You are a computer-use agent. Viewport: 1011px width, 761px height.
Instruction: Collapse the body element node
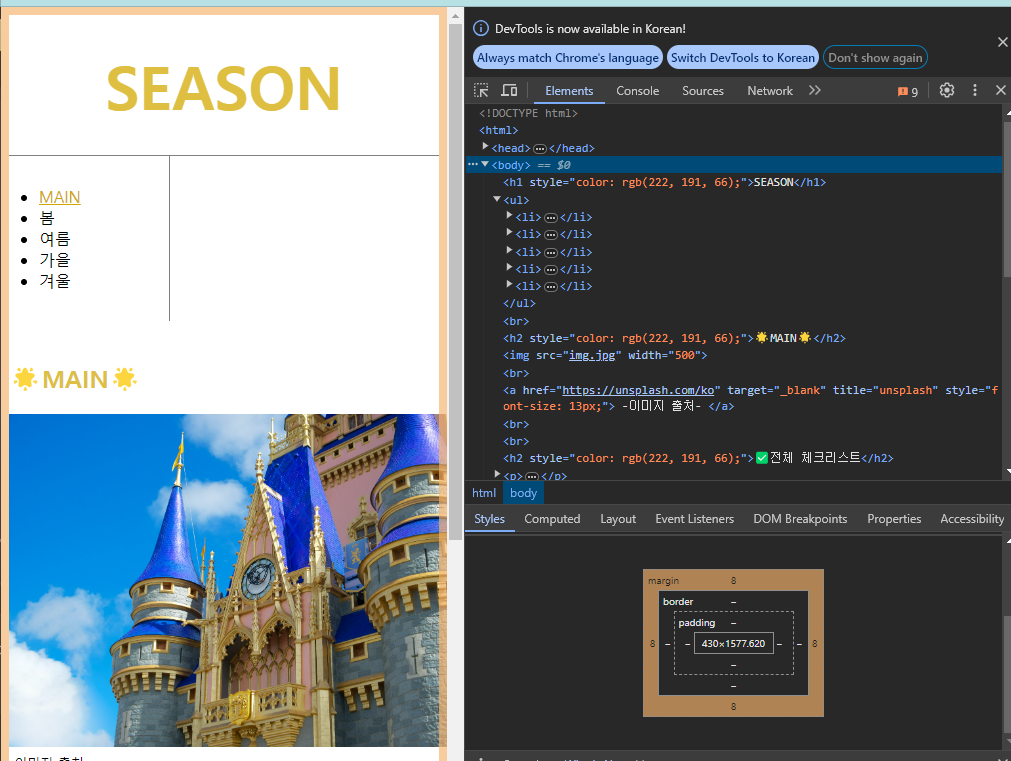click(486, 164)
